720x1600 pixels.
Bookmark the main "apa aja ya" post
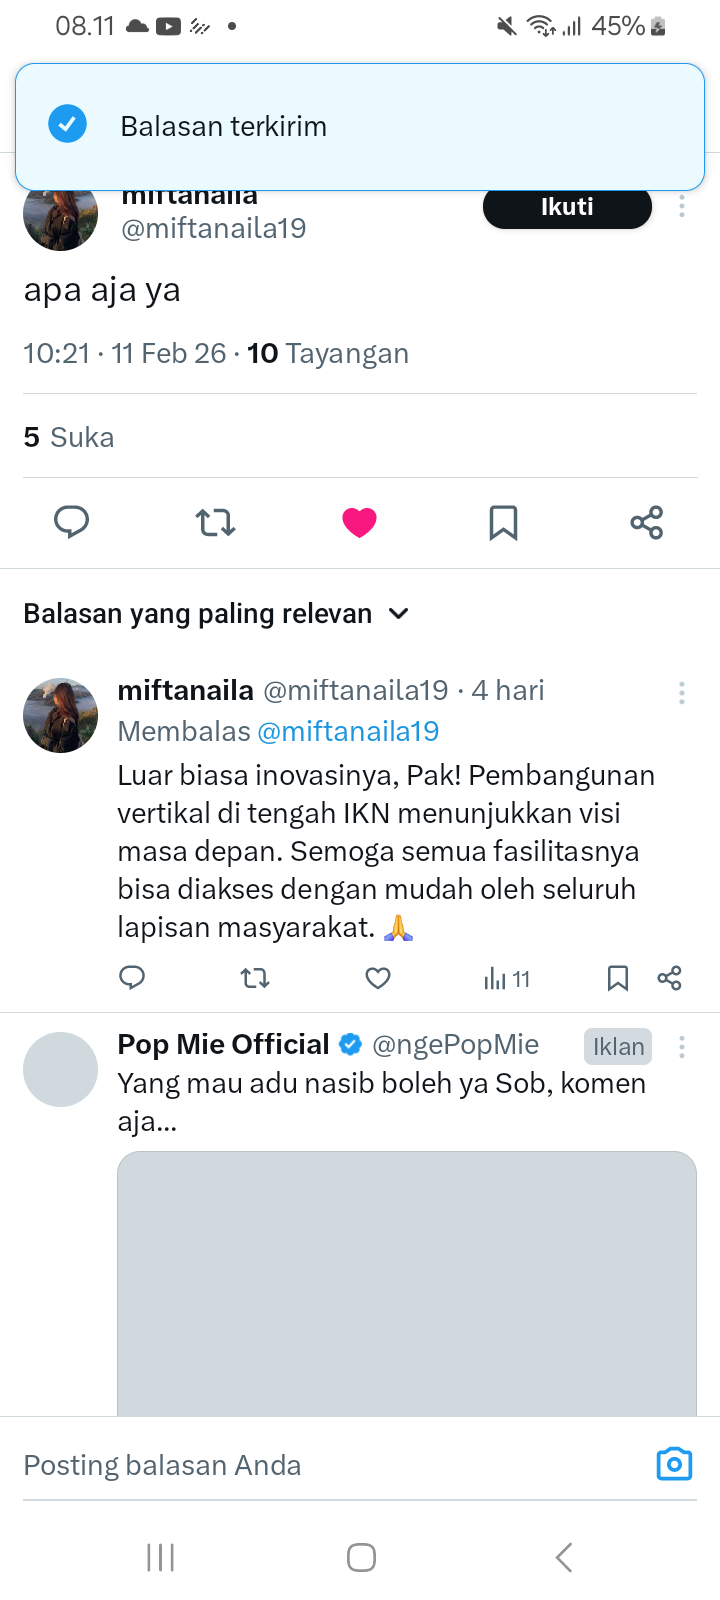tap(503, 522)
